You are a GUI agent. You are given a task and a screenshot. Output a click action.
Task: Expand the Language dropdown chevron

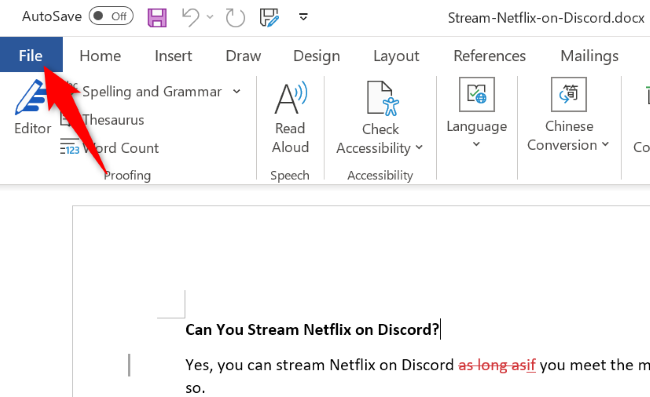coord(476,144)
